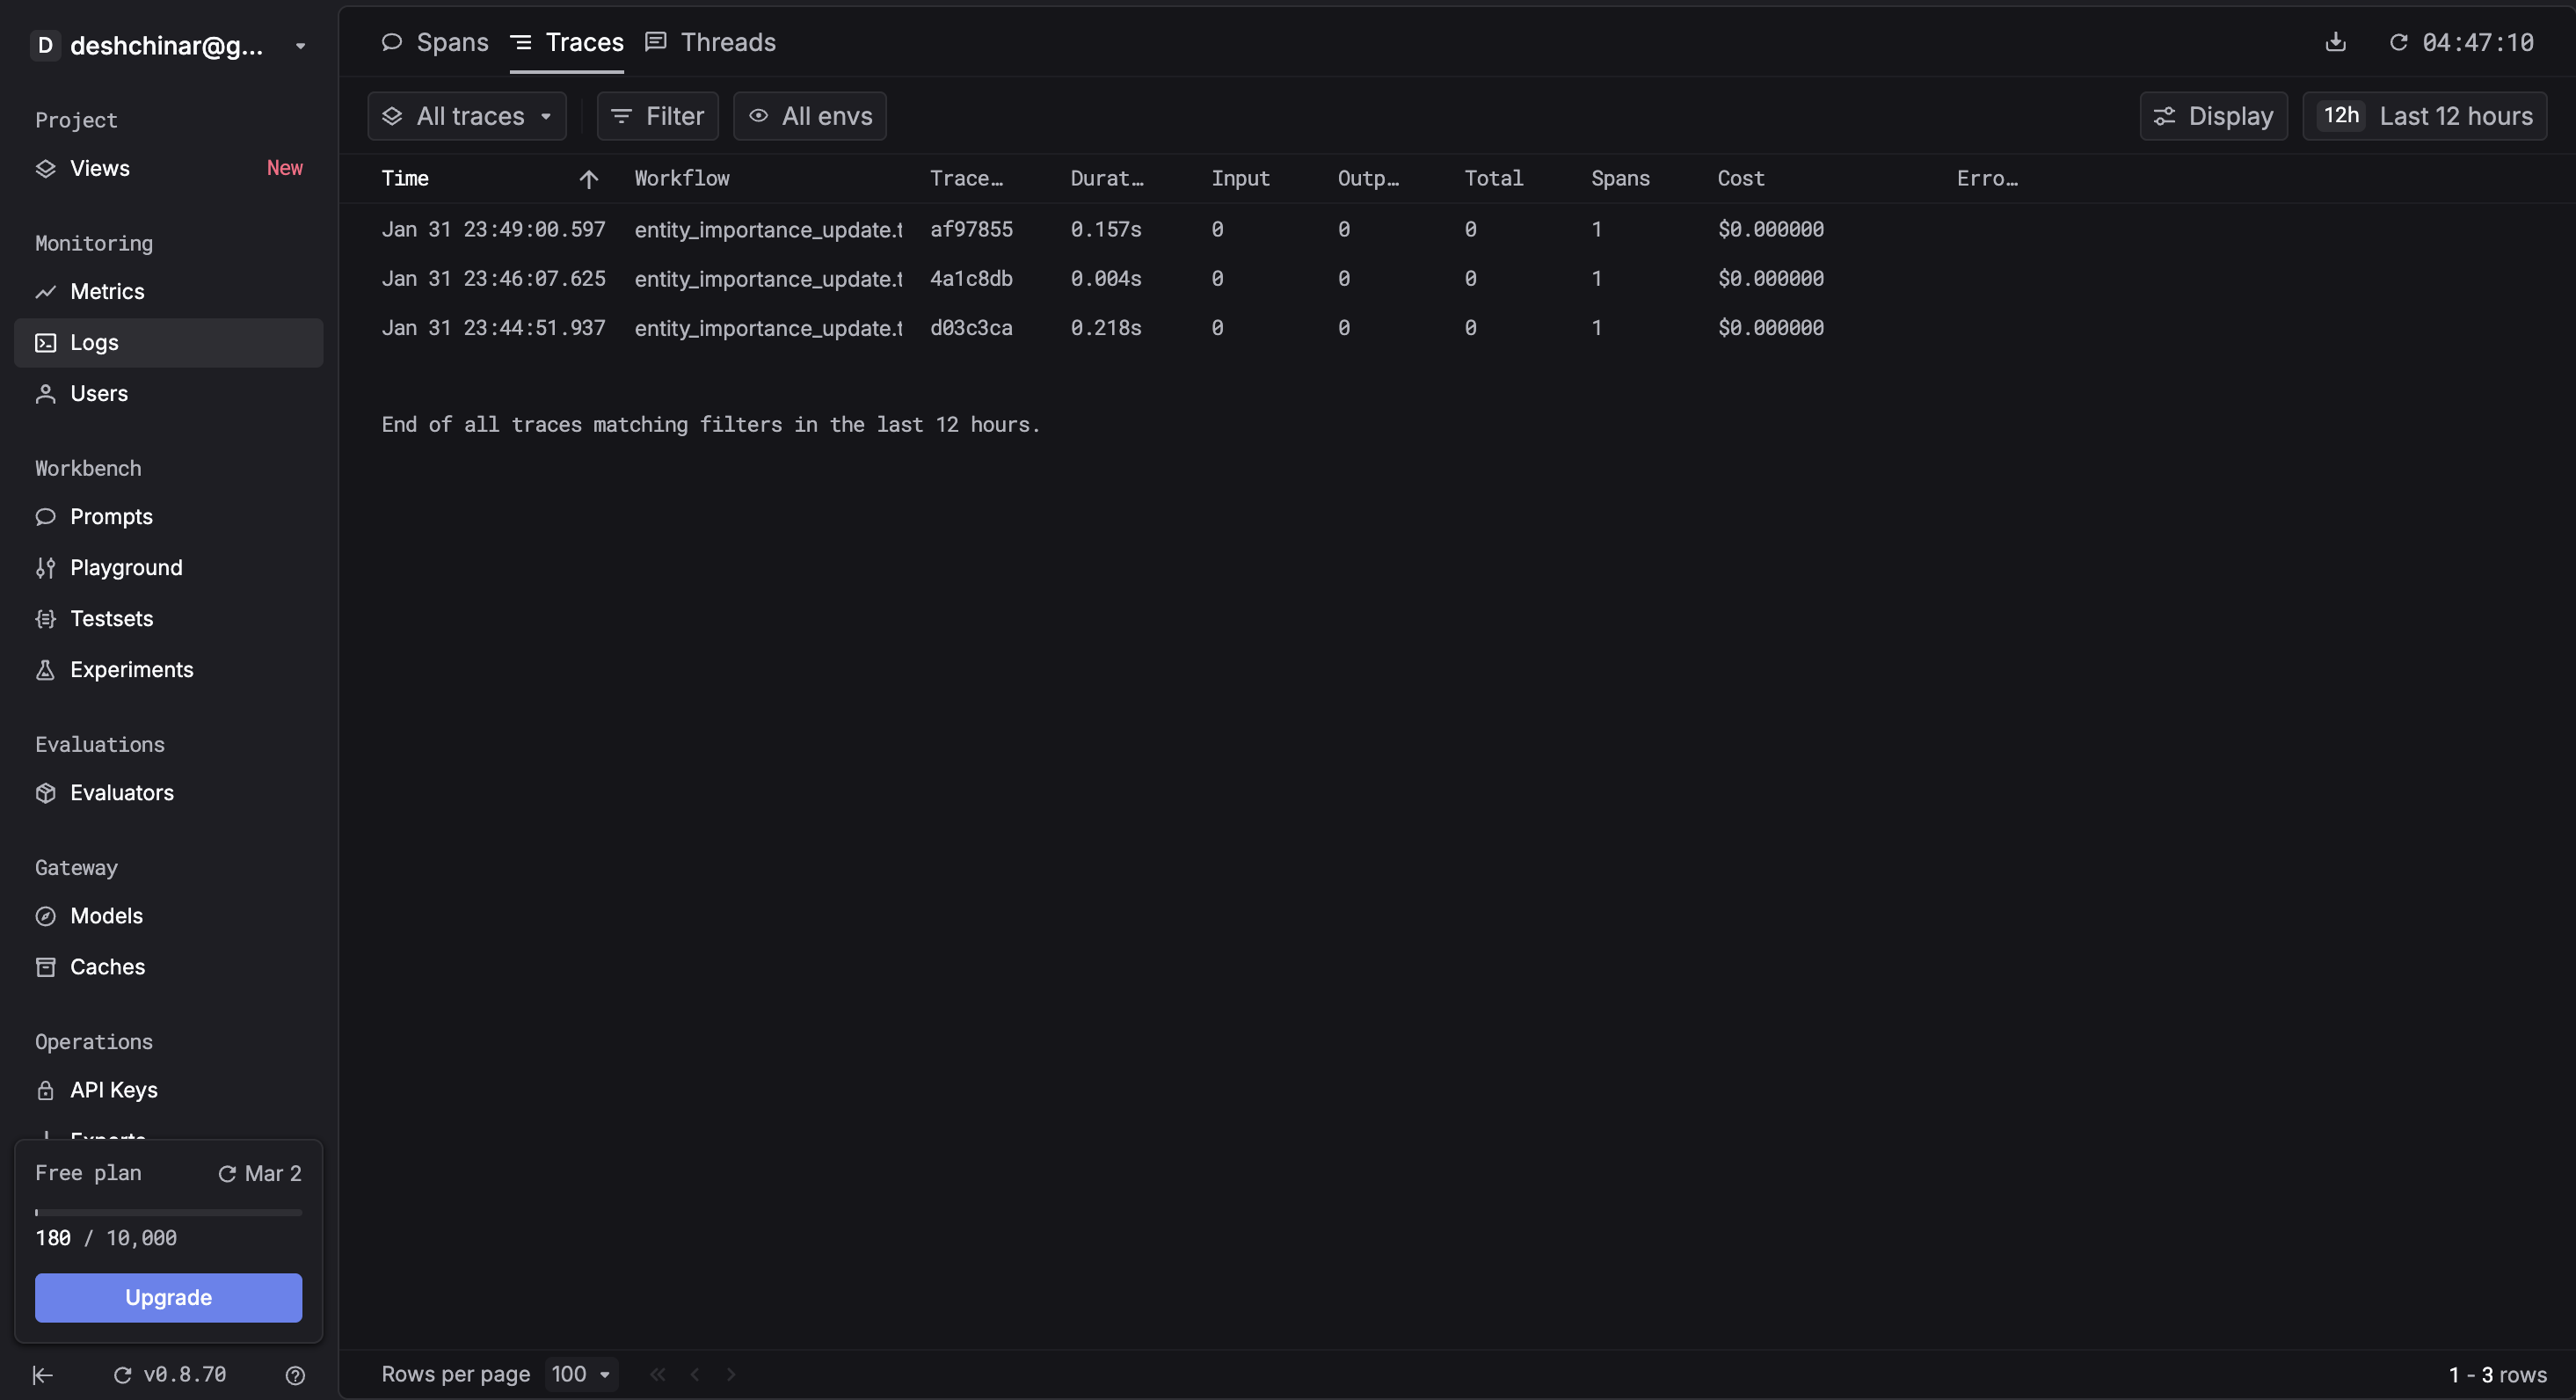Click the version v0.8.70 refresh icon
The image size is (2576, 1400).
122,1375
